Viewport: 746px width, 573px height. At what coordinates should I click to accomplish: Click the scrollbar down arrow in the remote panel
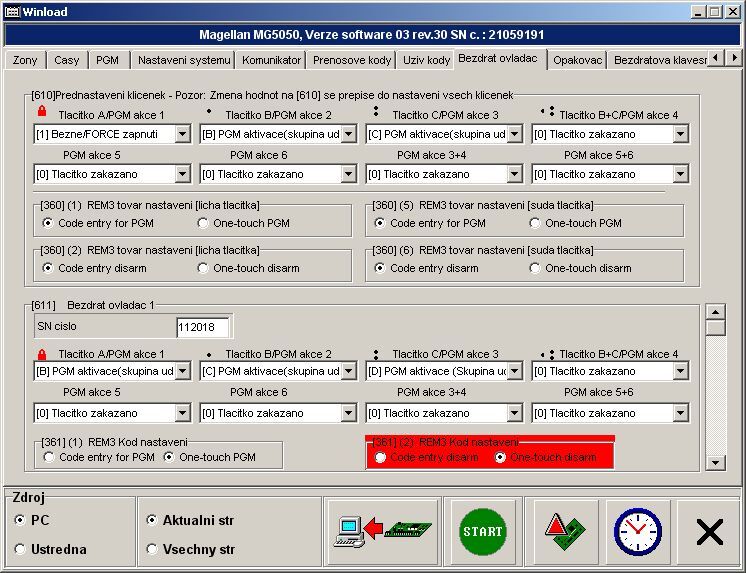[715, 462]
